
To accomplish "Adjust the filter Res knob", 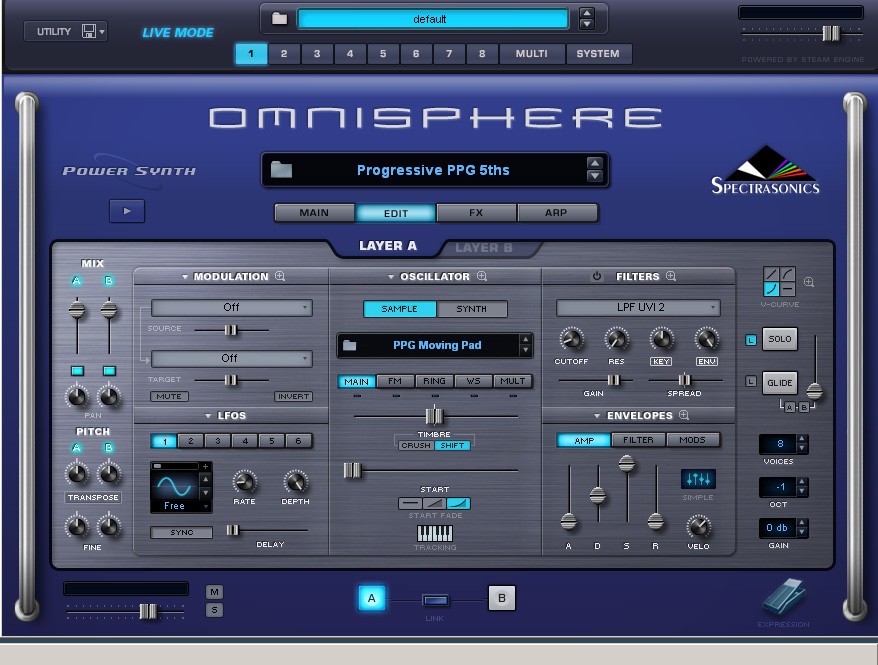I will (x=616, y=339).
